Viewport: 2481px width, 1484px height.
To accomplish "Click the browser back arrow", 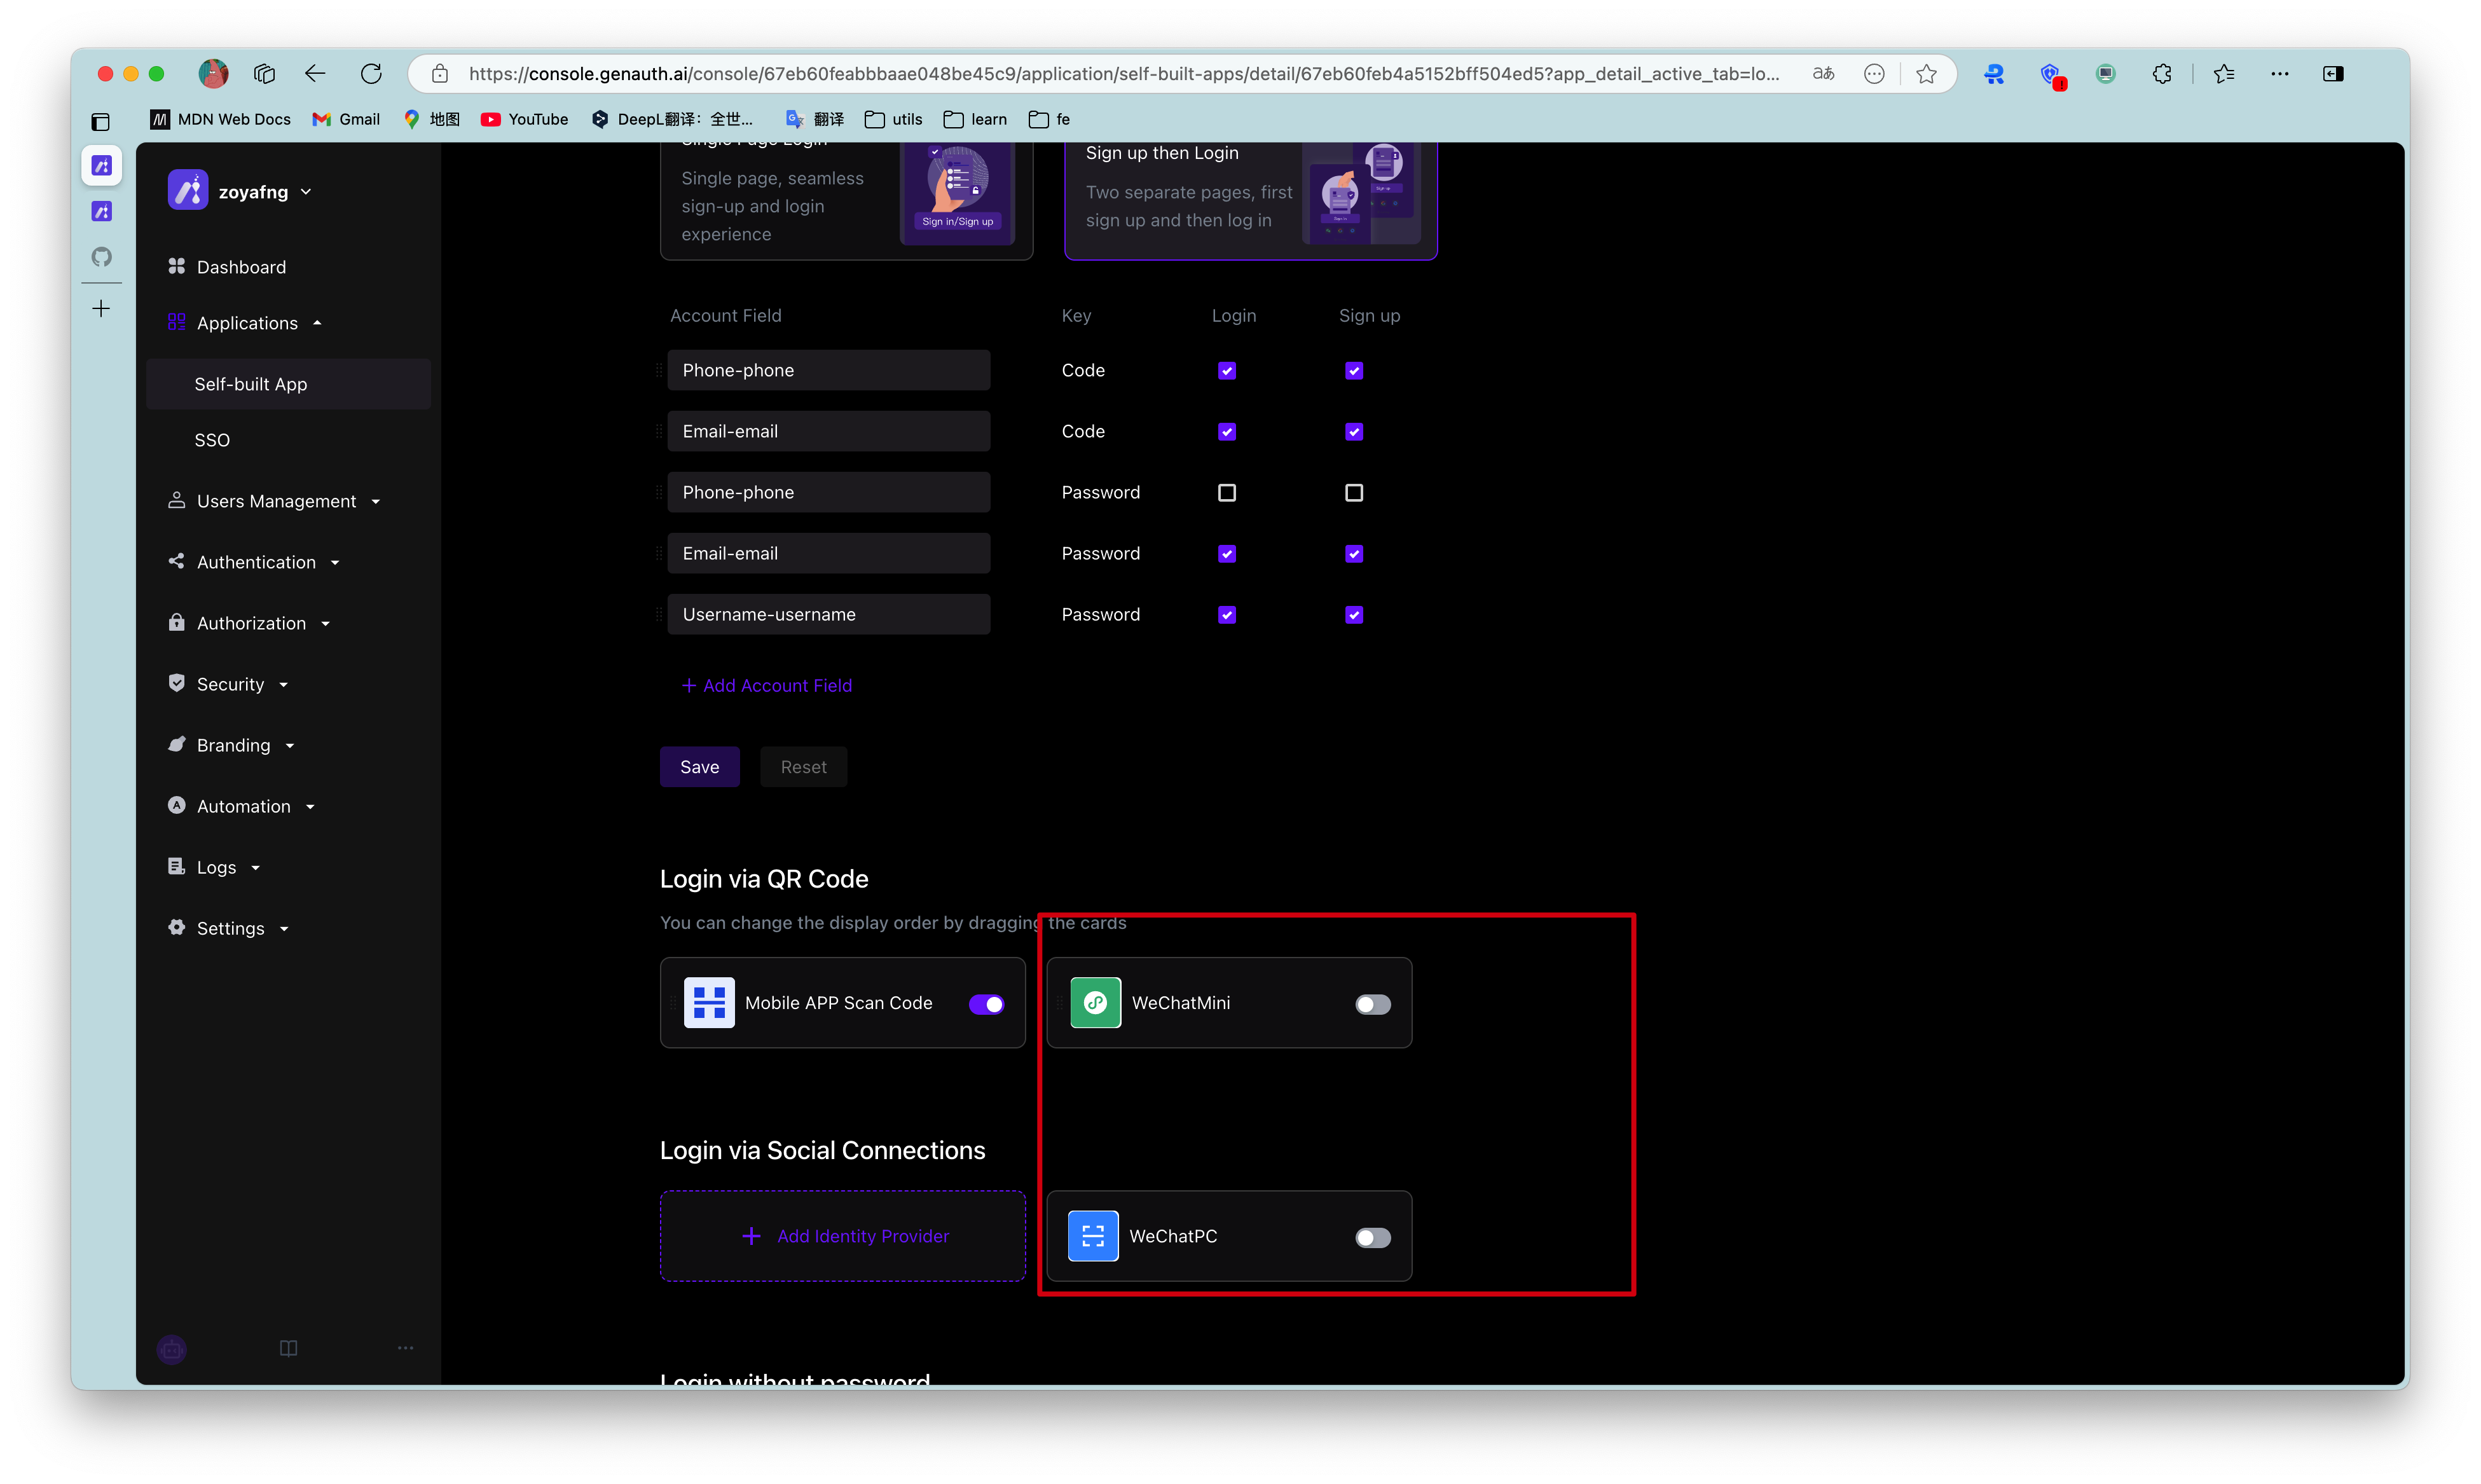I will 315,73.
